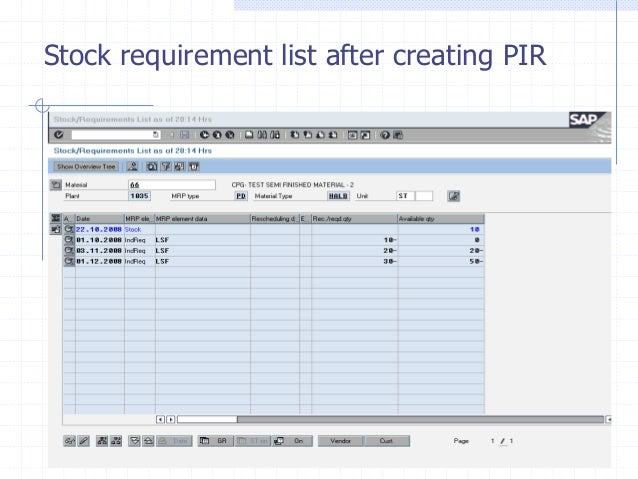Click the pencil change icon at bottom
The image size is (638, 479).
click(83, 441)
